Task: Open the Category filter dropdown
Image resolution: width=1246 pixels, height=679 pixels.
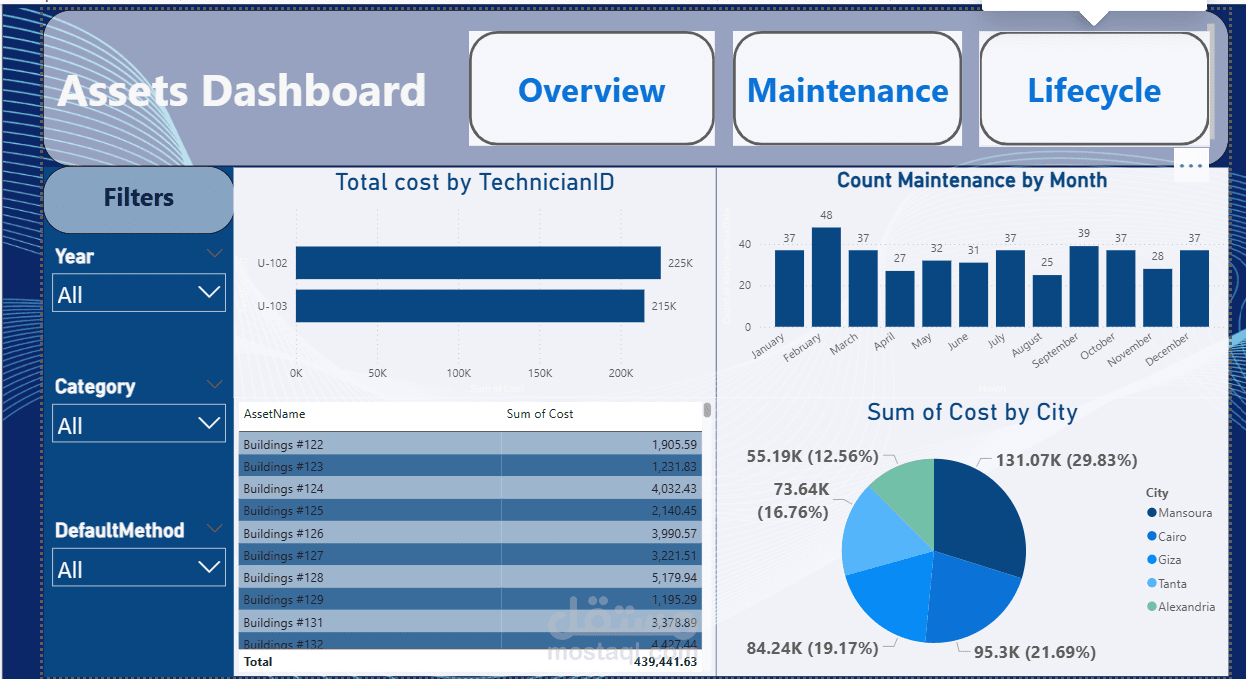Action: click(139, 425)
